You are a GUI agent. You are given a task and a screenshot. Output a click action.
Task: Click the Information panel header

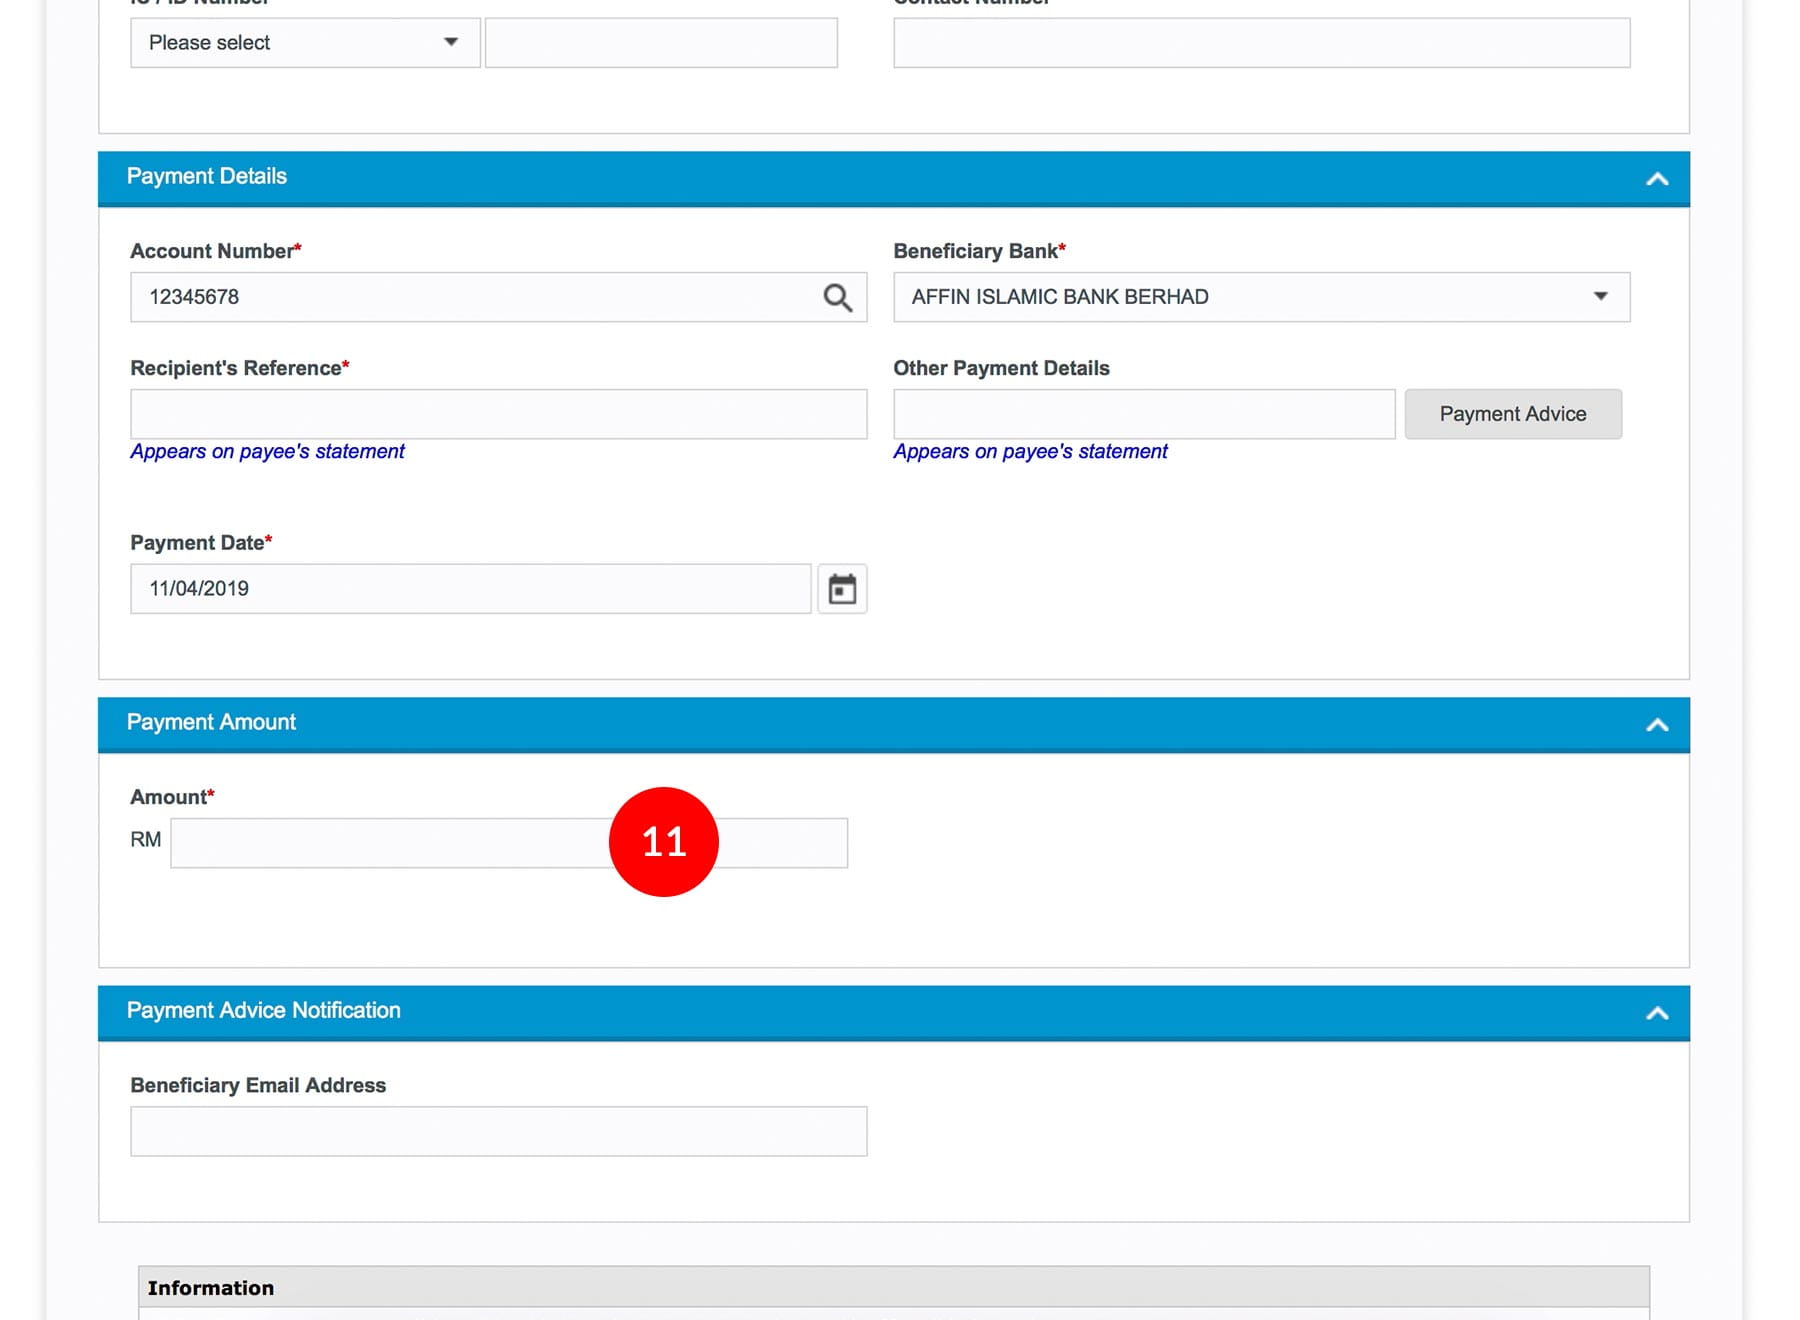point(893,1287)
